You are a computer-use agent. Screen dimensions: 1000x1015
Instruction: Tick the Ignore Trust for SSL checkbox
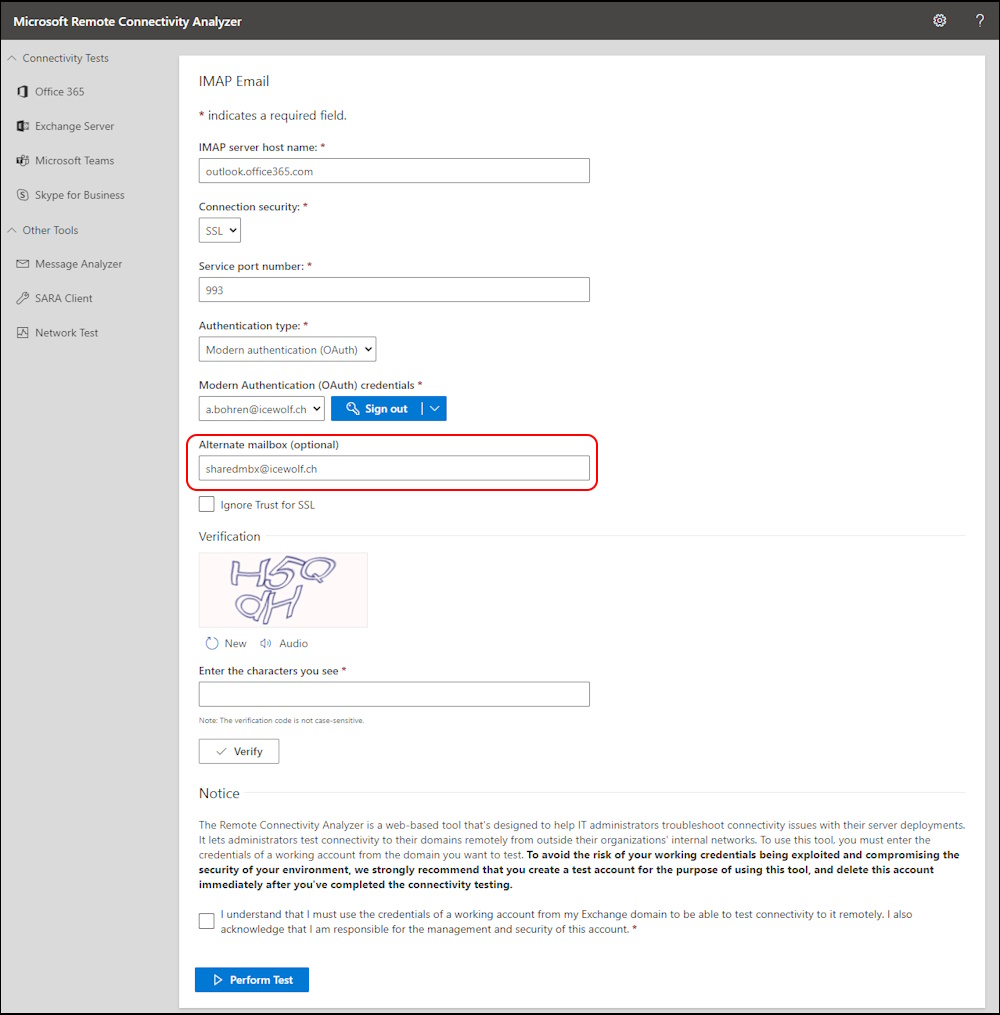(x=206, y=504)
